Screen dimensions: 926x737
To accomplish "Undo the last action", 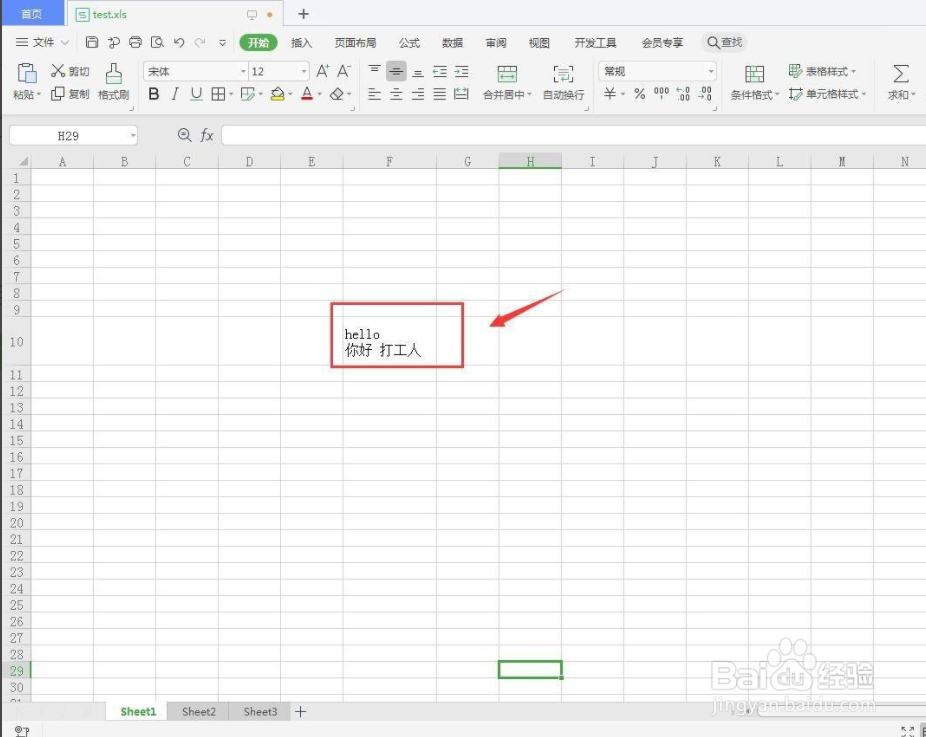I will 179,42.
